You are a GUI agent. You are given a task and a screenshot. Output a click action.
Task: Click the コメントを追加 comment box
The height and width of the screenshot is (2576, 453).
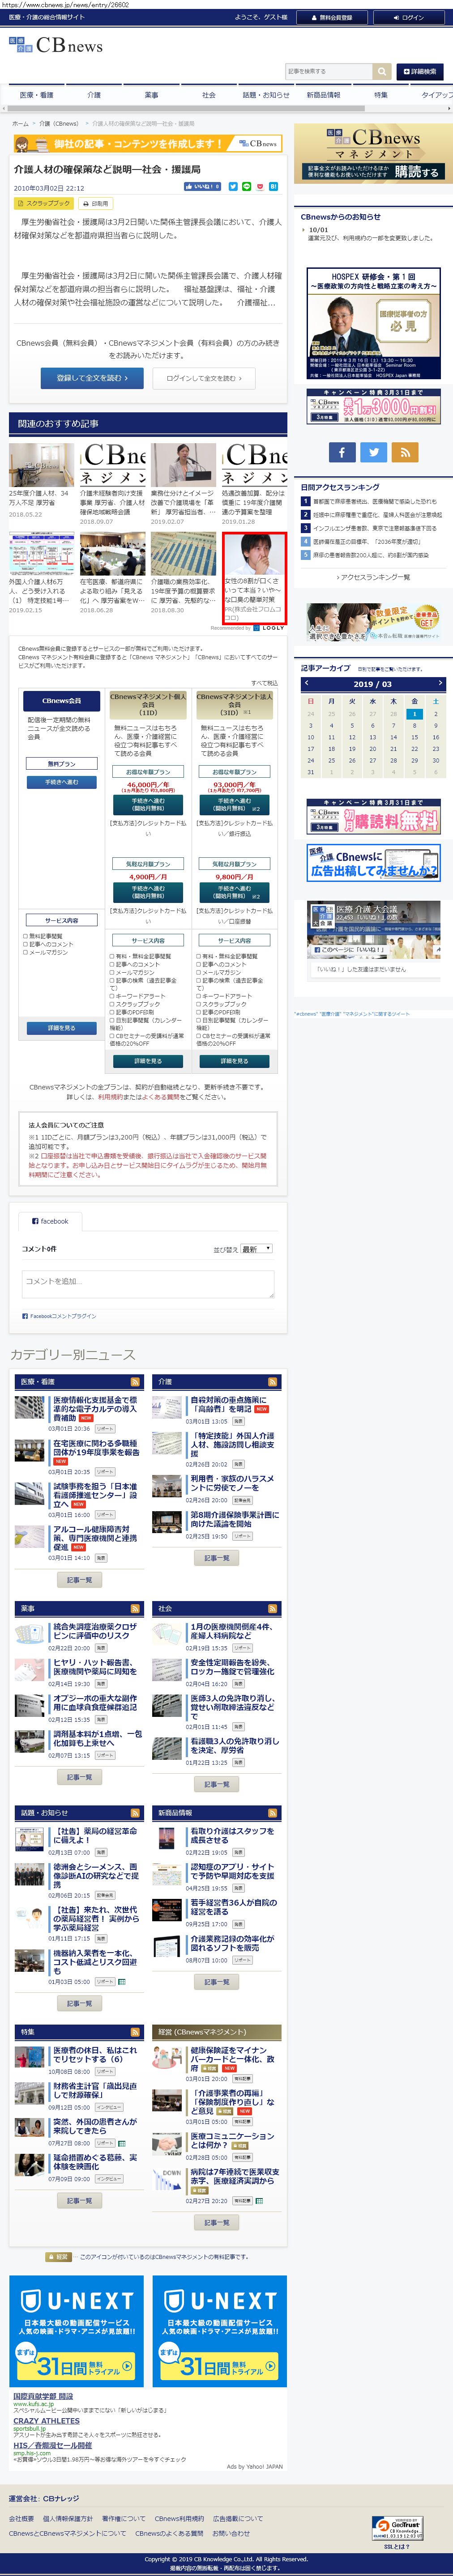click(x=148, y=1283)
